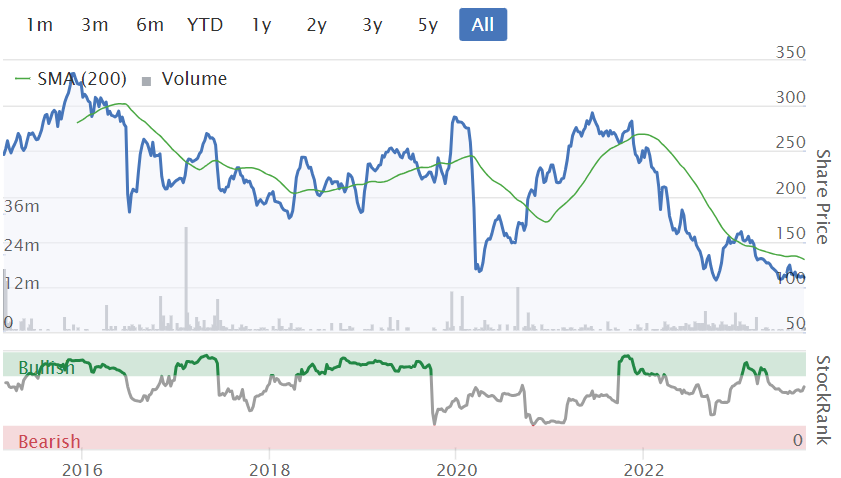Select the 5y time range
This screenshot has width=841, height=478.
pos(428,25)
